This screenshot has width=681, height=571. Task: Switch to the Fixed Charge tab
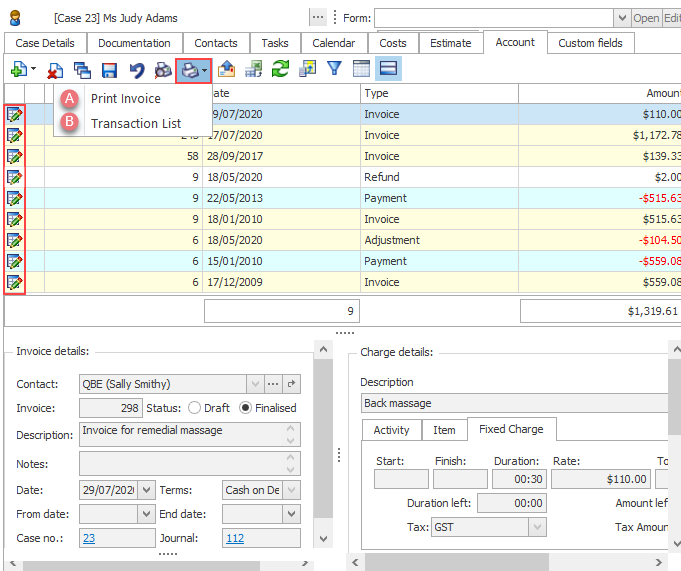click(x=511, y=429)
